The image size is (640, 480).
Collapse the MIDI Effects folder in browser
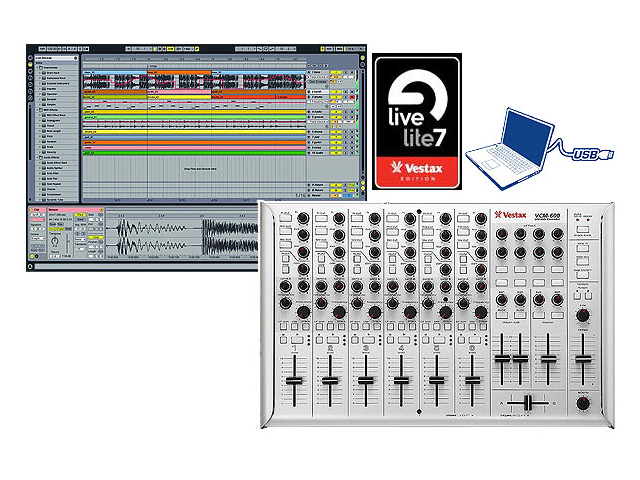pos(37,110)
